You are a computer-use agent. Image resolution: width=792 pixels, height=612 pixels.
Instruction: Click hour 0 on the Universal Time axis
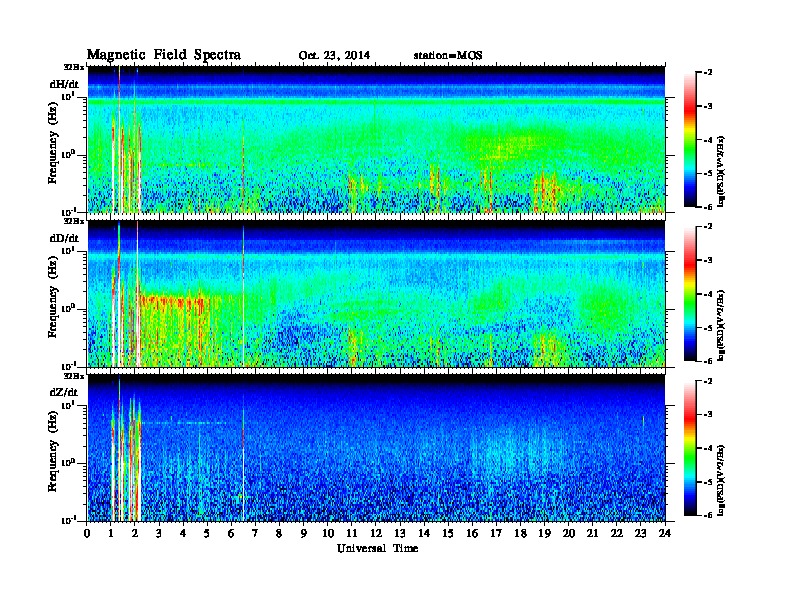87,533
